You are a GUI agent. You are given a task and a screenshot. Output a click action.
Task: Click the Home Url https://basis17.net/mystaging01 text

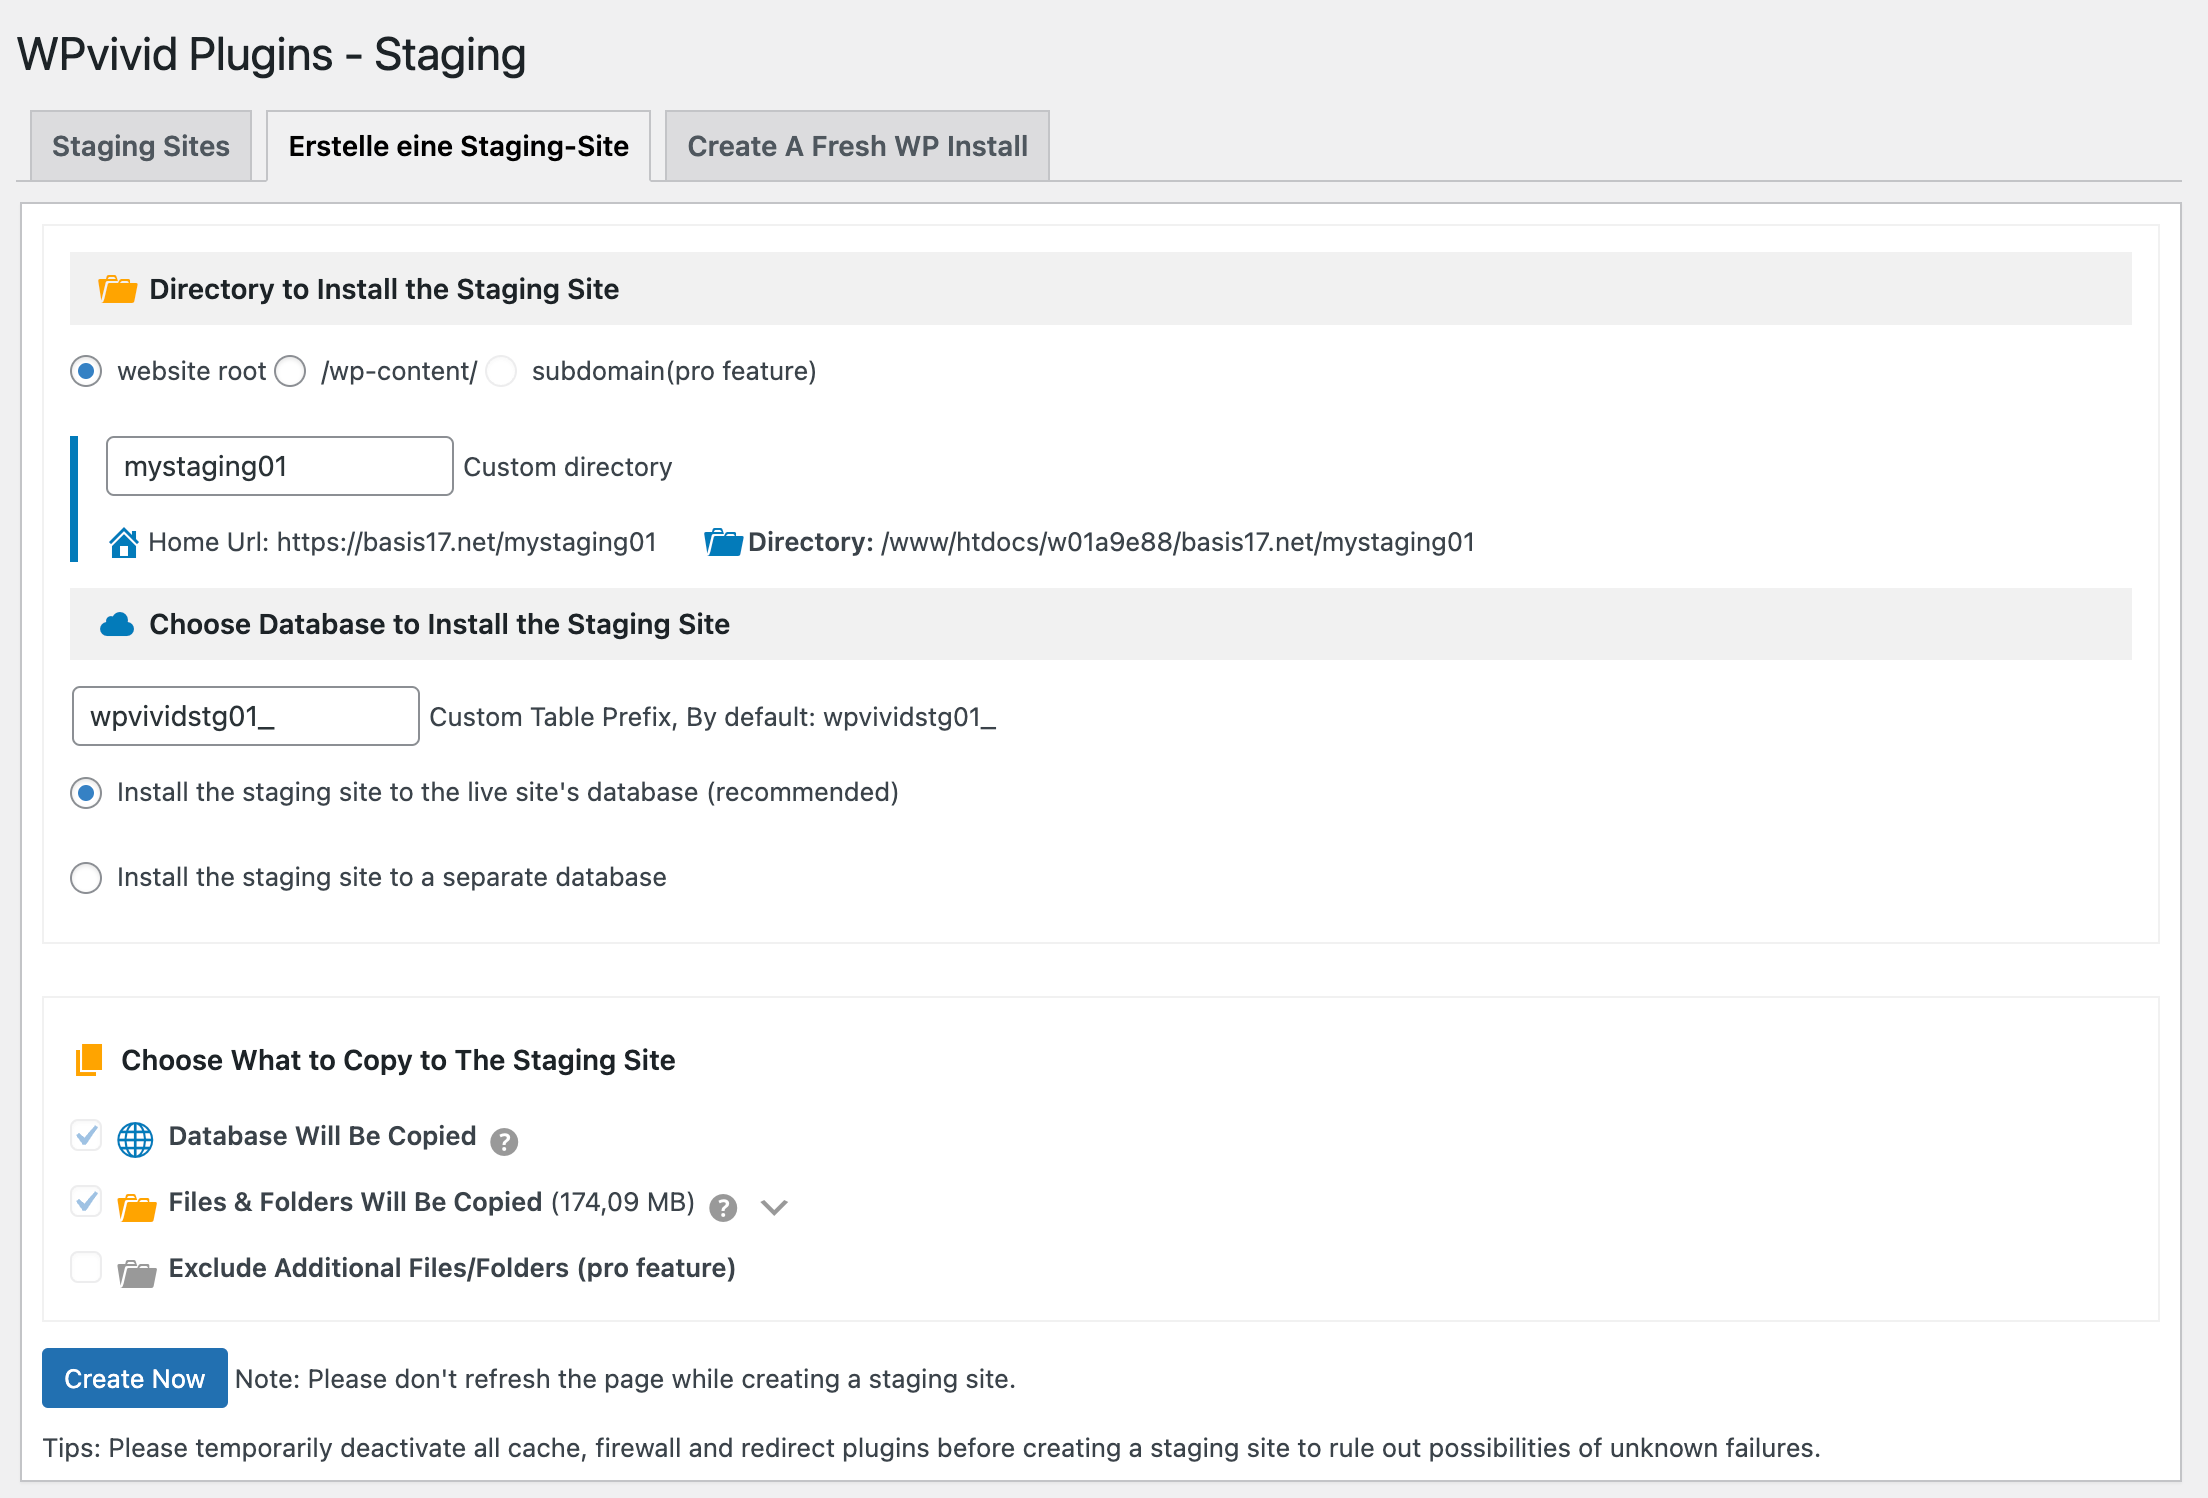[402, 542]
